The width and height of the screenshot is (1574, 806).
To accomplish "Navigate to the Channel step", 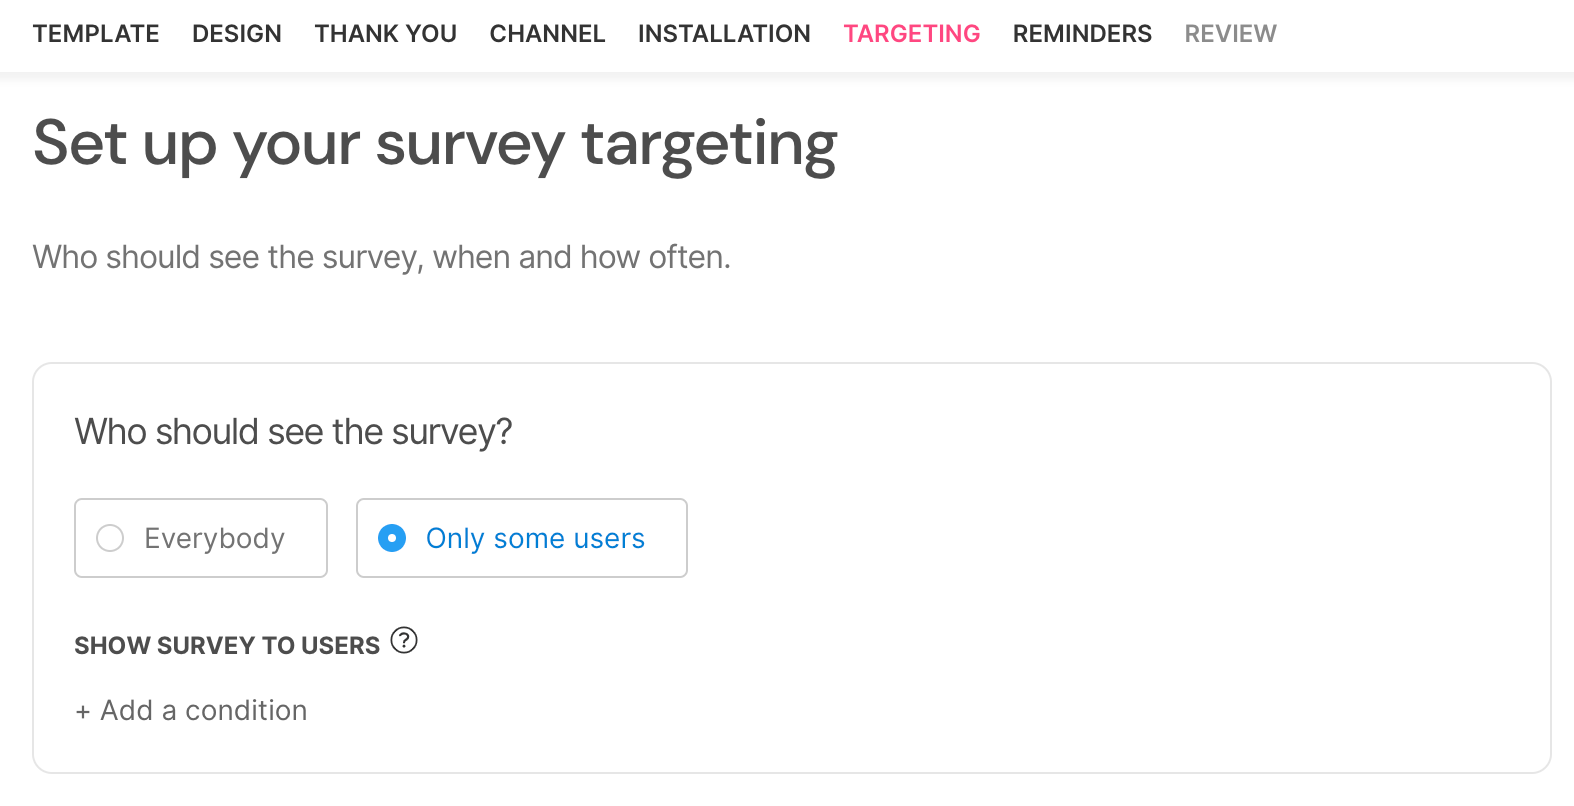I will [547, 34].
